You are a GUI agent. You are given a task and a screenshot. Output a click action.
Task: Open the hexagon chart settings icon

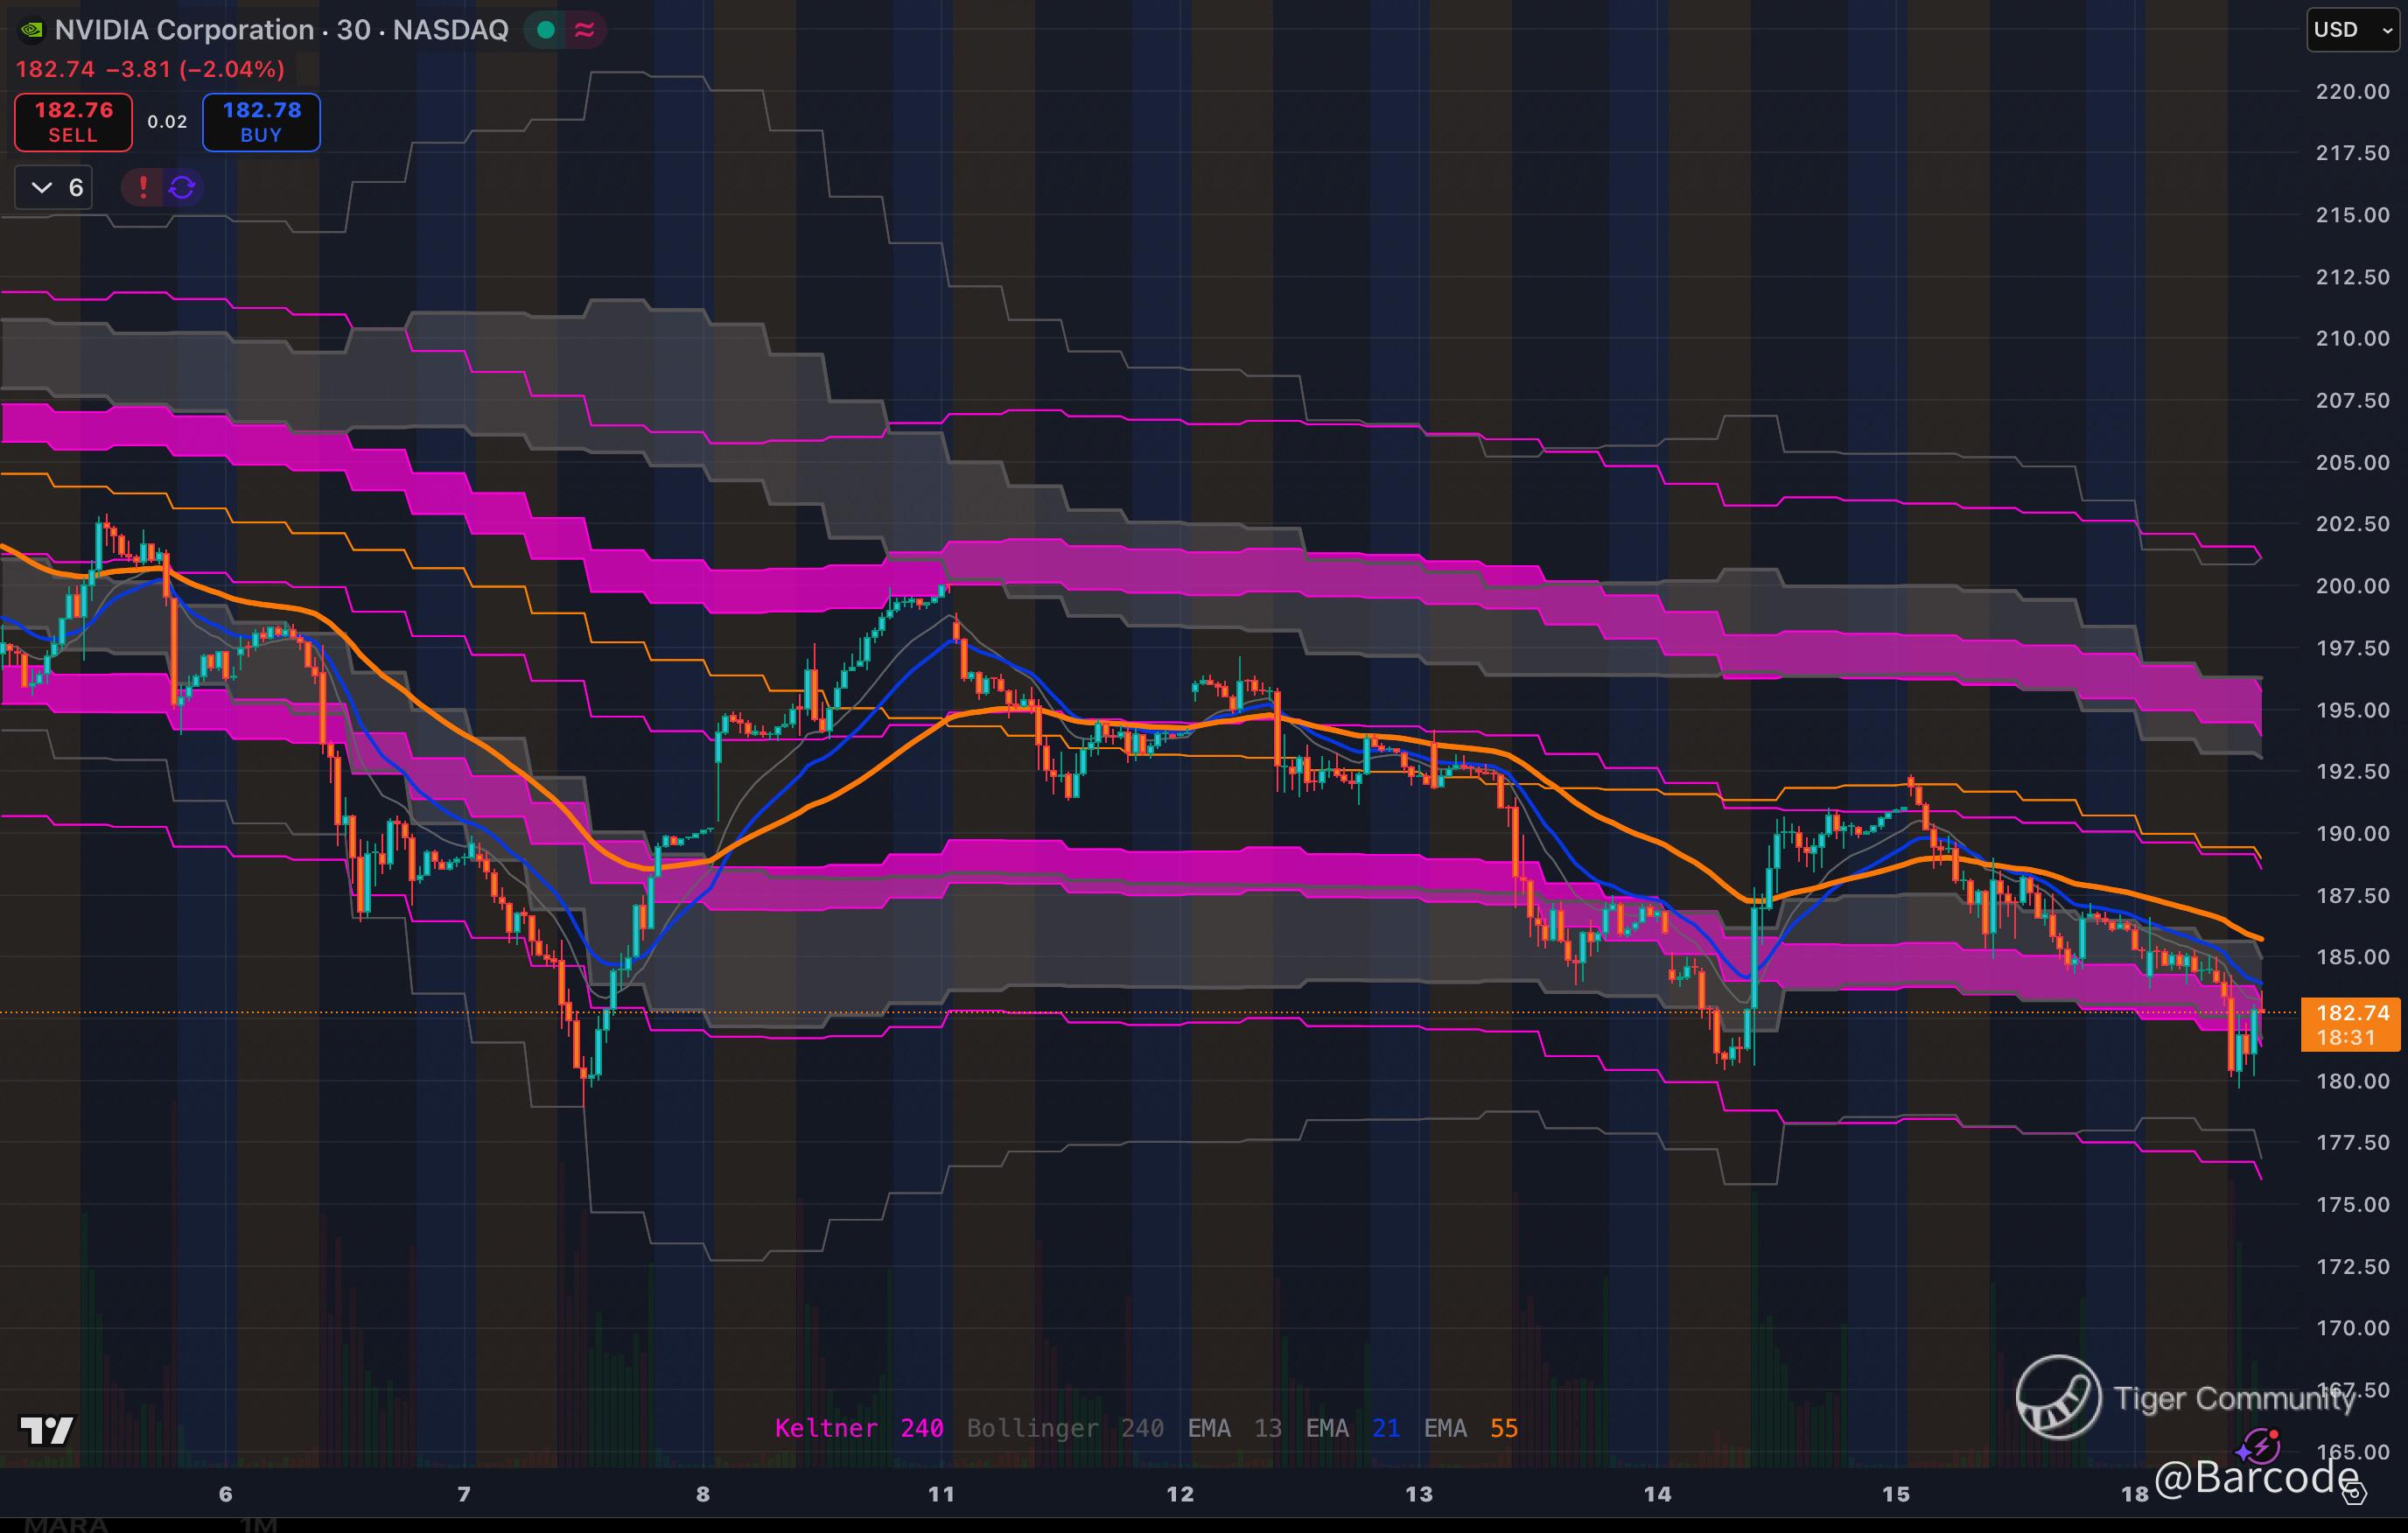[x=2355, y=1494]
